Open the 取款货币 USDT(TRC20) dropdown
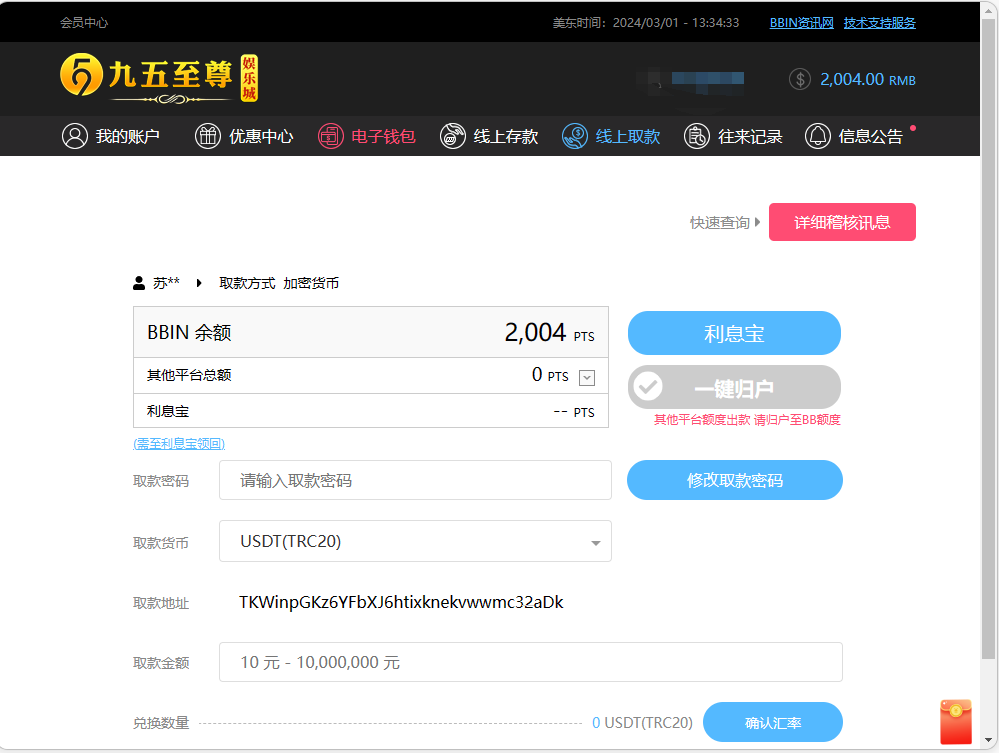This screenshot has width=999, height=753. (x=415, y=541)
